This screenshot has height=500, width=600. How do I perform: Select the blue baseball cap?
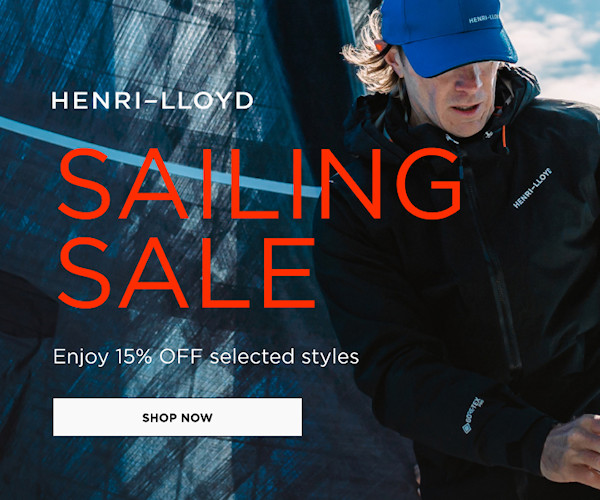point(446,34)
